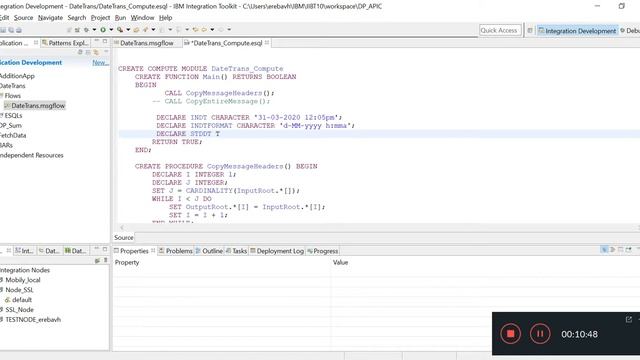Open the Int... tab in bottom-left panel
The width and height of the screenshot is (640, 360).
pyautogui.click(x=24, y=251)
